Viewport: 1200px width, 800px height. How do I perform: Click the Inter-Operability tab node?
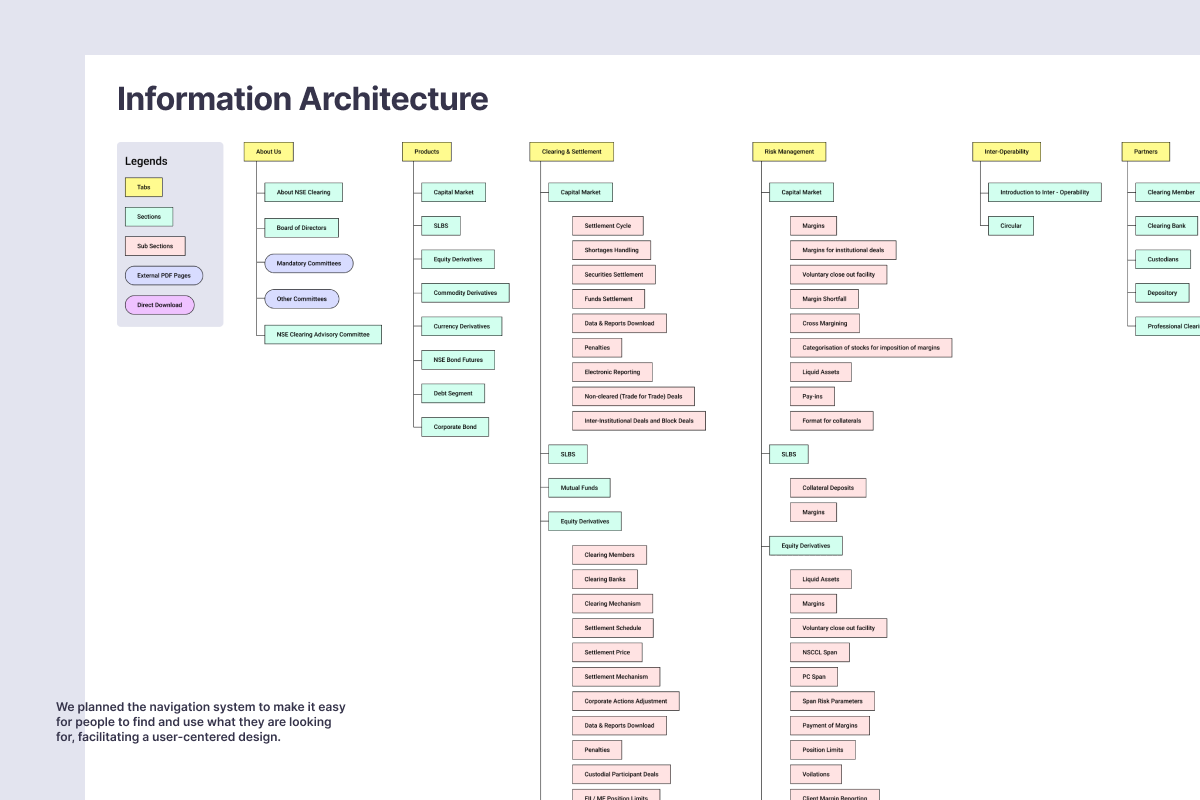tap(1006, 152)
